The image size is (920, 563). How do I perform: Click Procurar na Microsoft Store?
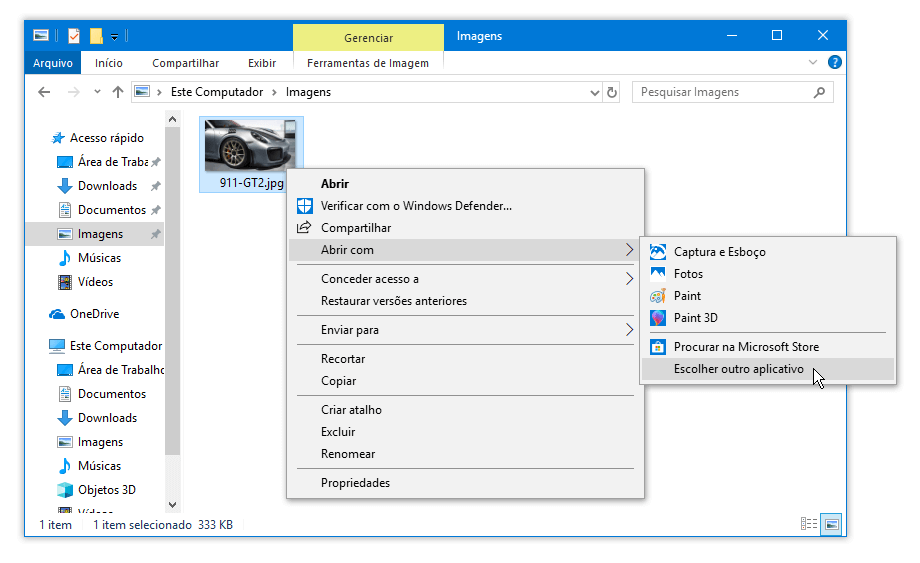click(x=745, y=347)
